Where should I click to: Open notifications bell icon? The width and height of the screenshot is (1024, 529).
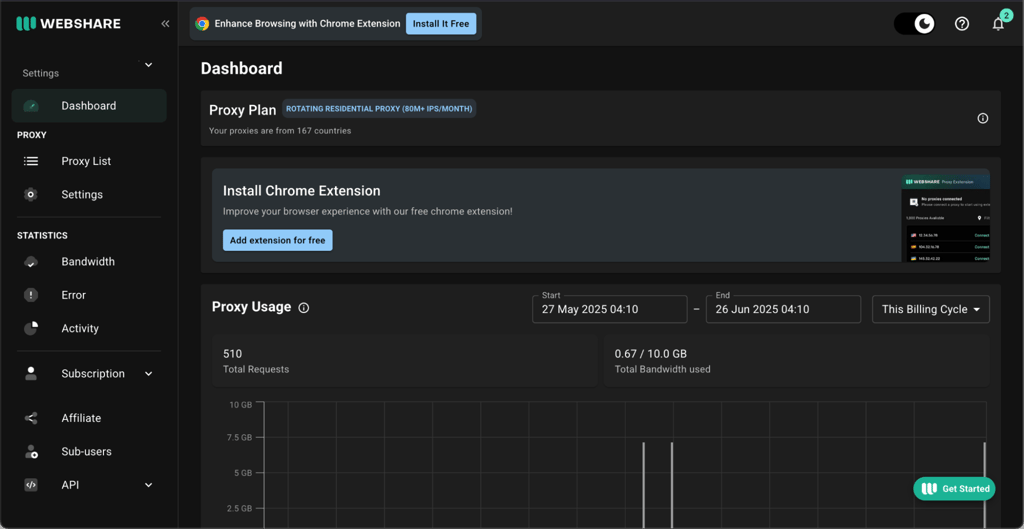click(x=998, y=24)
